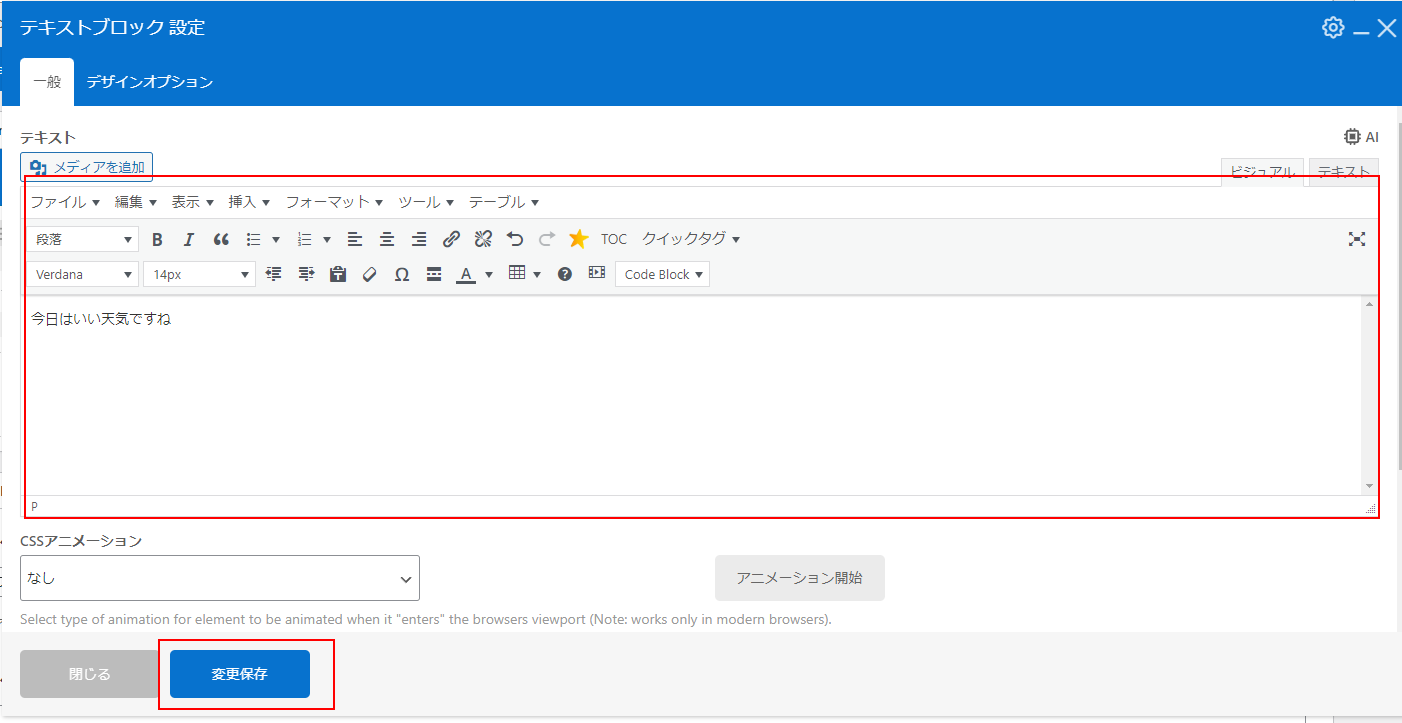Open the Verdana font family dropdown

(83, 274)
